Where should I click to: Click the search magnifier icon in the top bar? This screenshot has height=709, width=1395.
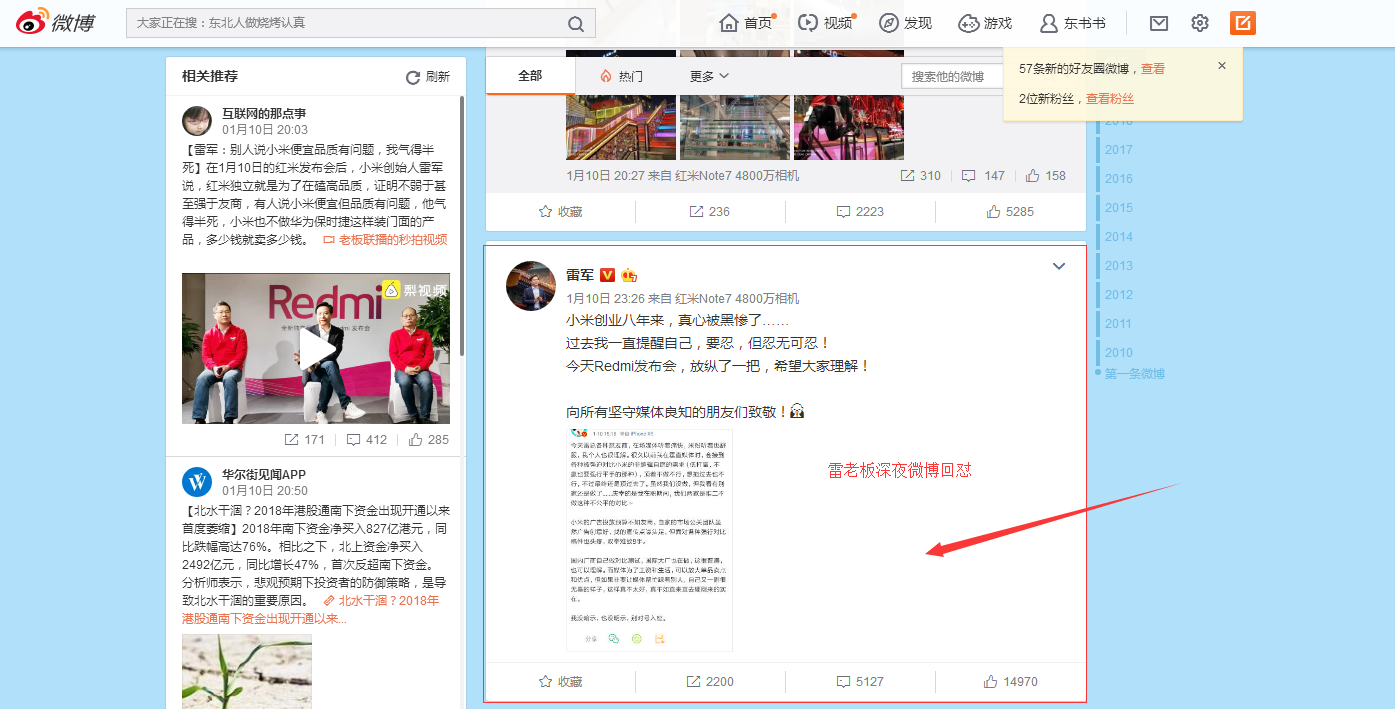pos(576,24)
